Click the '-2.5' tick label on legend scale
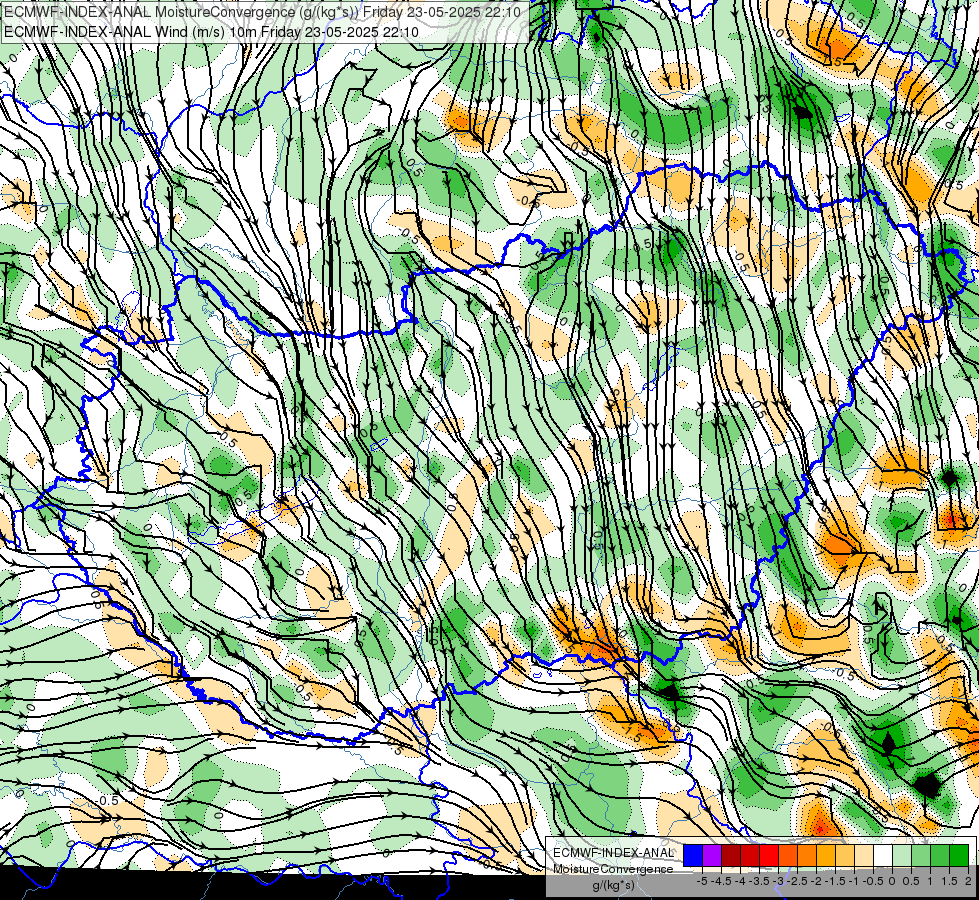 [x=797, y=881]
